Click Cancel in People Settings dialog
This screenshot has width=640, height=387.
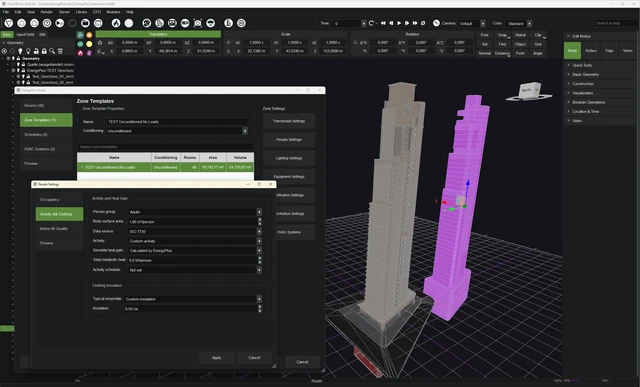coord(254,358)
